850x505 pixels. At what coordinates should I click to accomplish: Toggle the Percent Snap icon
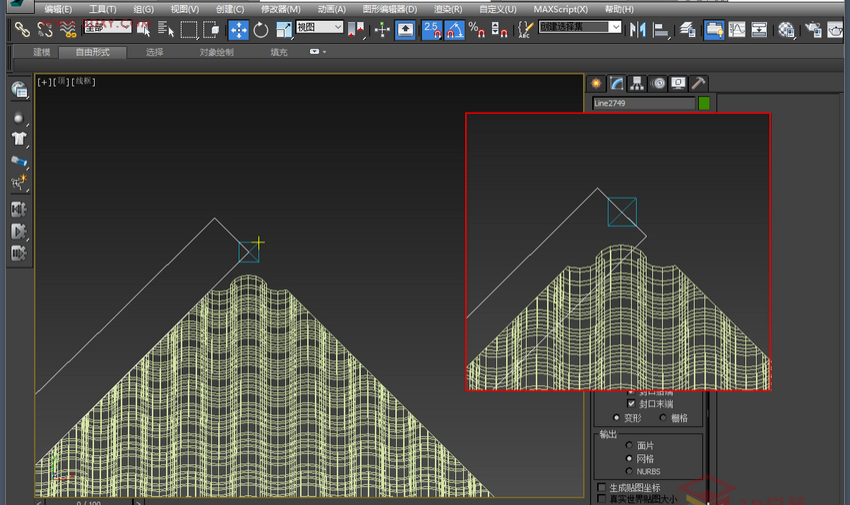coord(476,29)
